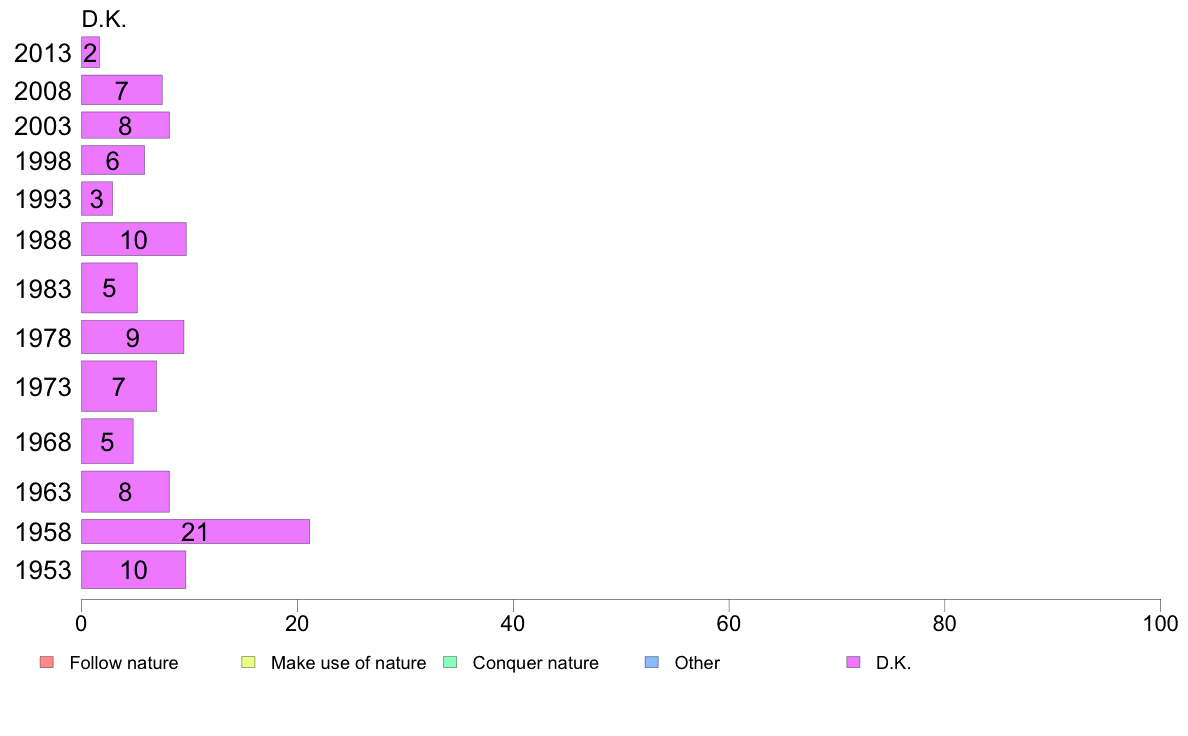Click the 2008 year axis label
This screenshot has height=736, width=1188.
43,90
